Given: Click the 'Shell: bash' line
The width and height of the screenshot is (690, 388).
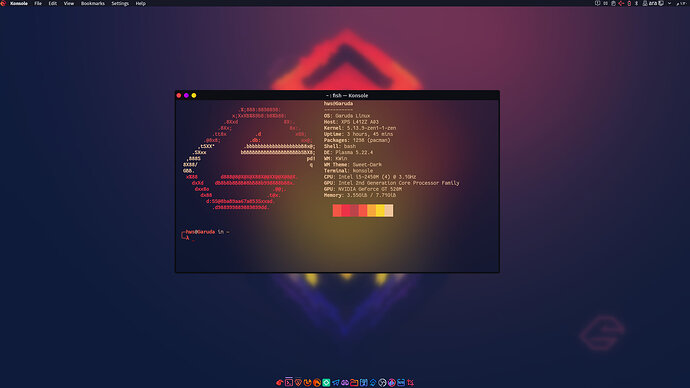Looking at the screenshot, I should [x=340, y=146].
